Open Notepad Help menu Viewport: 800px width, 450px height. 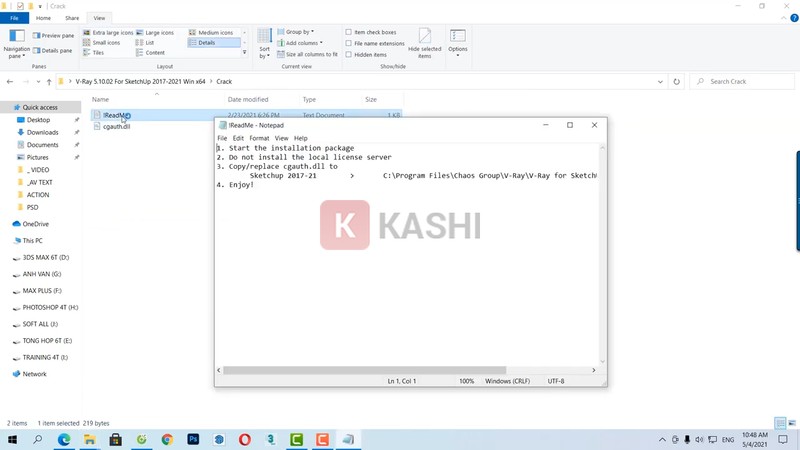[x=301, y=138]
